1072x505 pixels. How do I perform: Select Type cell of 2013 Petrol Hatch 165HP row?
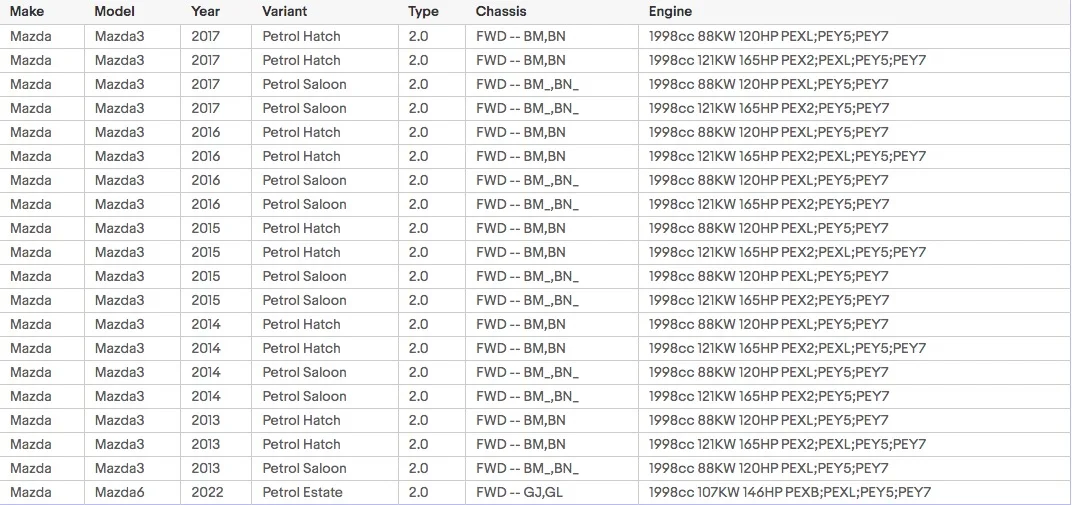point(432,444)
